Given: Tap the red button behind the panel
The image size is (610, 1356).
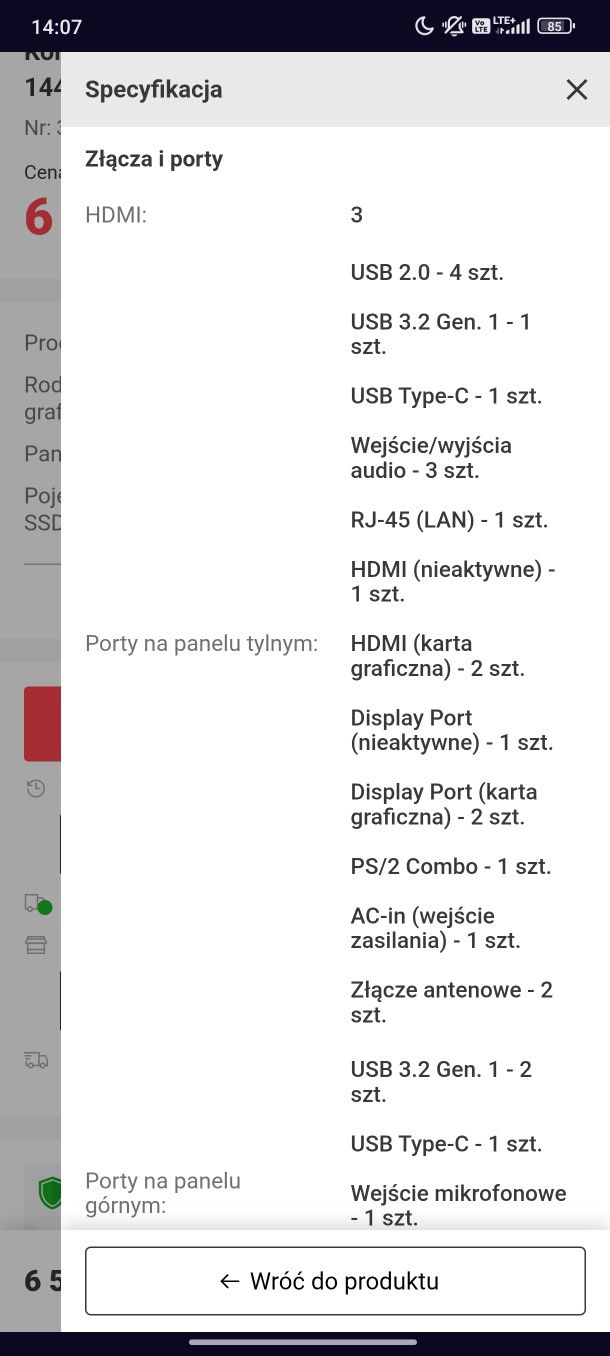Looking at the screenshot, I should 42,724.
